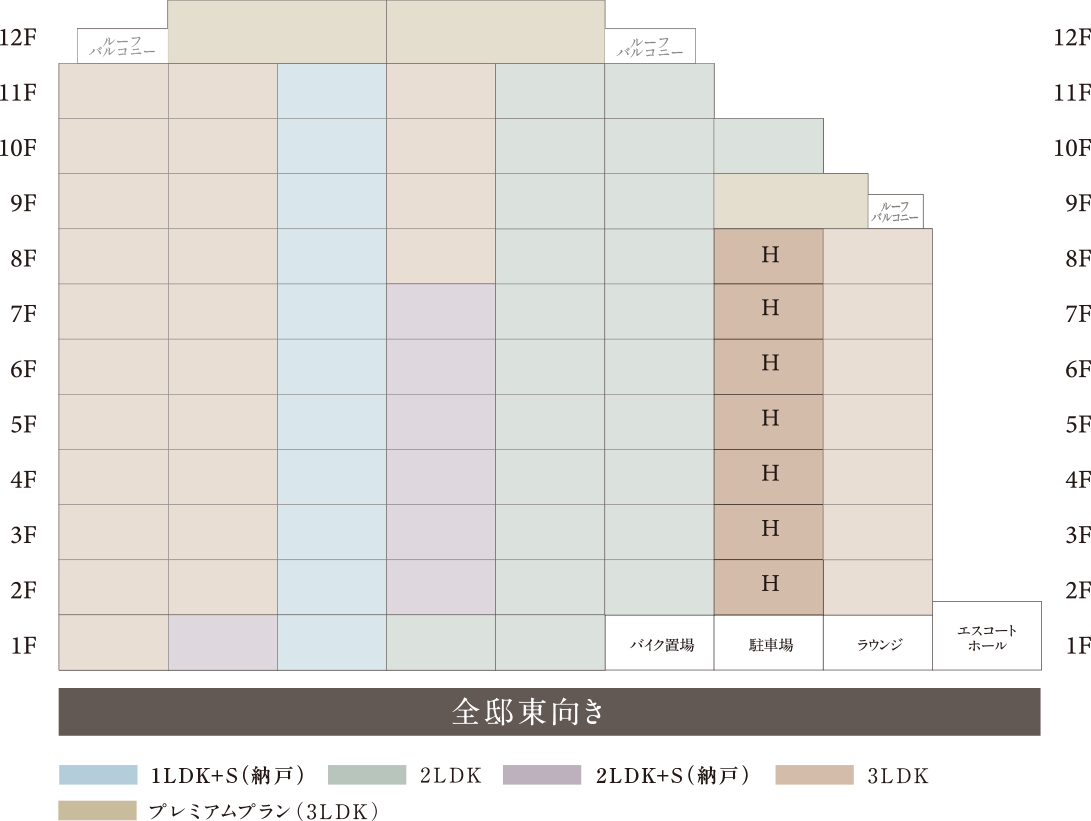1091x821 pixels.
Task: Select the blue 1LDK+S unit on 4F
Action: pos(332,477)
